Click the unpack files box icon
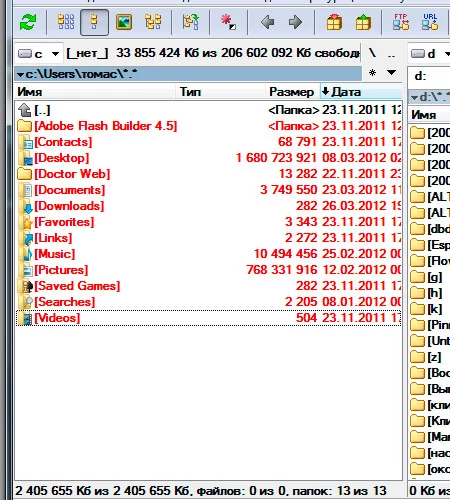450x500 pixels. [x=363, y=22]
